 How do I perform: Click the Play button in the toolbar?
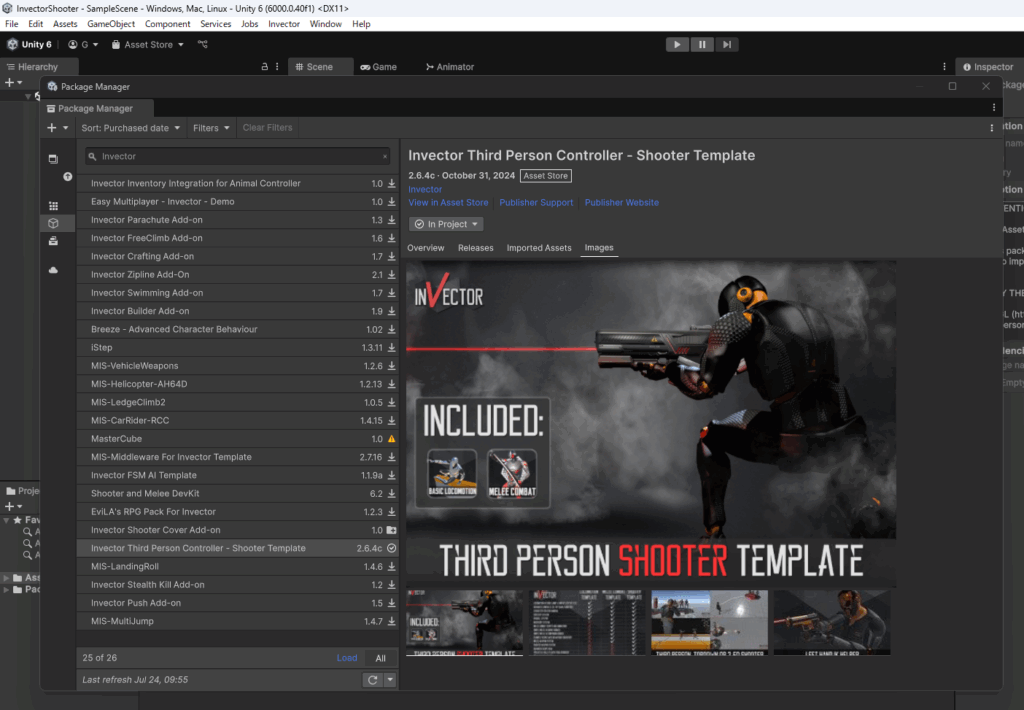tap(677, 44)
